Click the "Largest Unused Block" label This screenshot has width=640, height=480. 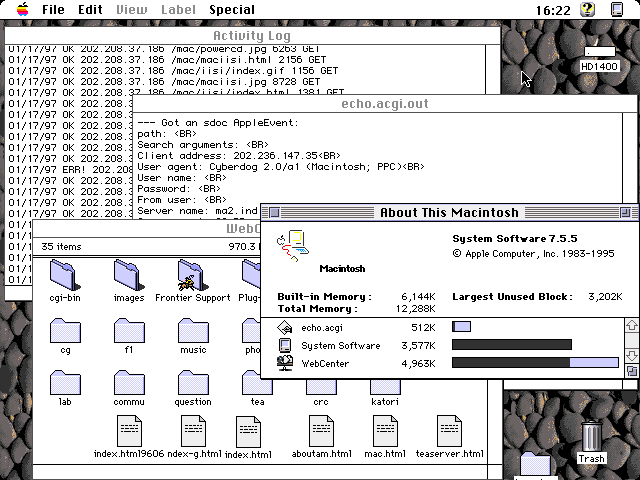coord(512,297)
